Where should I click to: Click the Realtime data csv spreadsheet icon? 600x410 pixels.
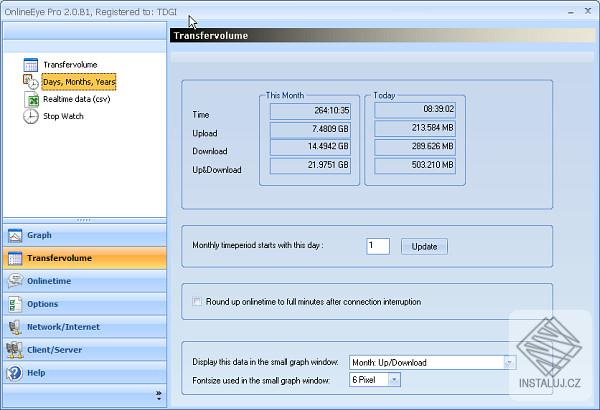tap(31, 99)
